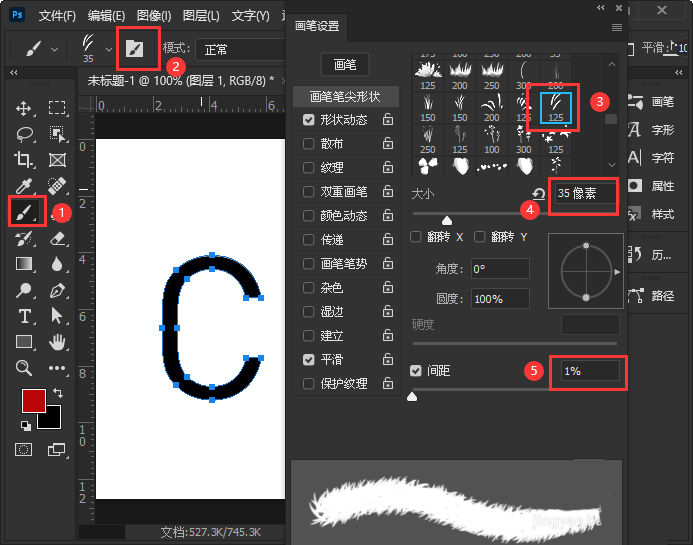The width and height of the screenshot is (693, 545).
Task: Open the 模式 blend mode dropdown
Action: (x=241, y=50)
